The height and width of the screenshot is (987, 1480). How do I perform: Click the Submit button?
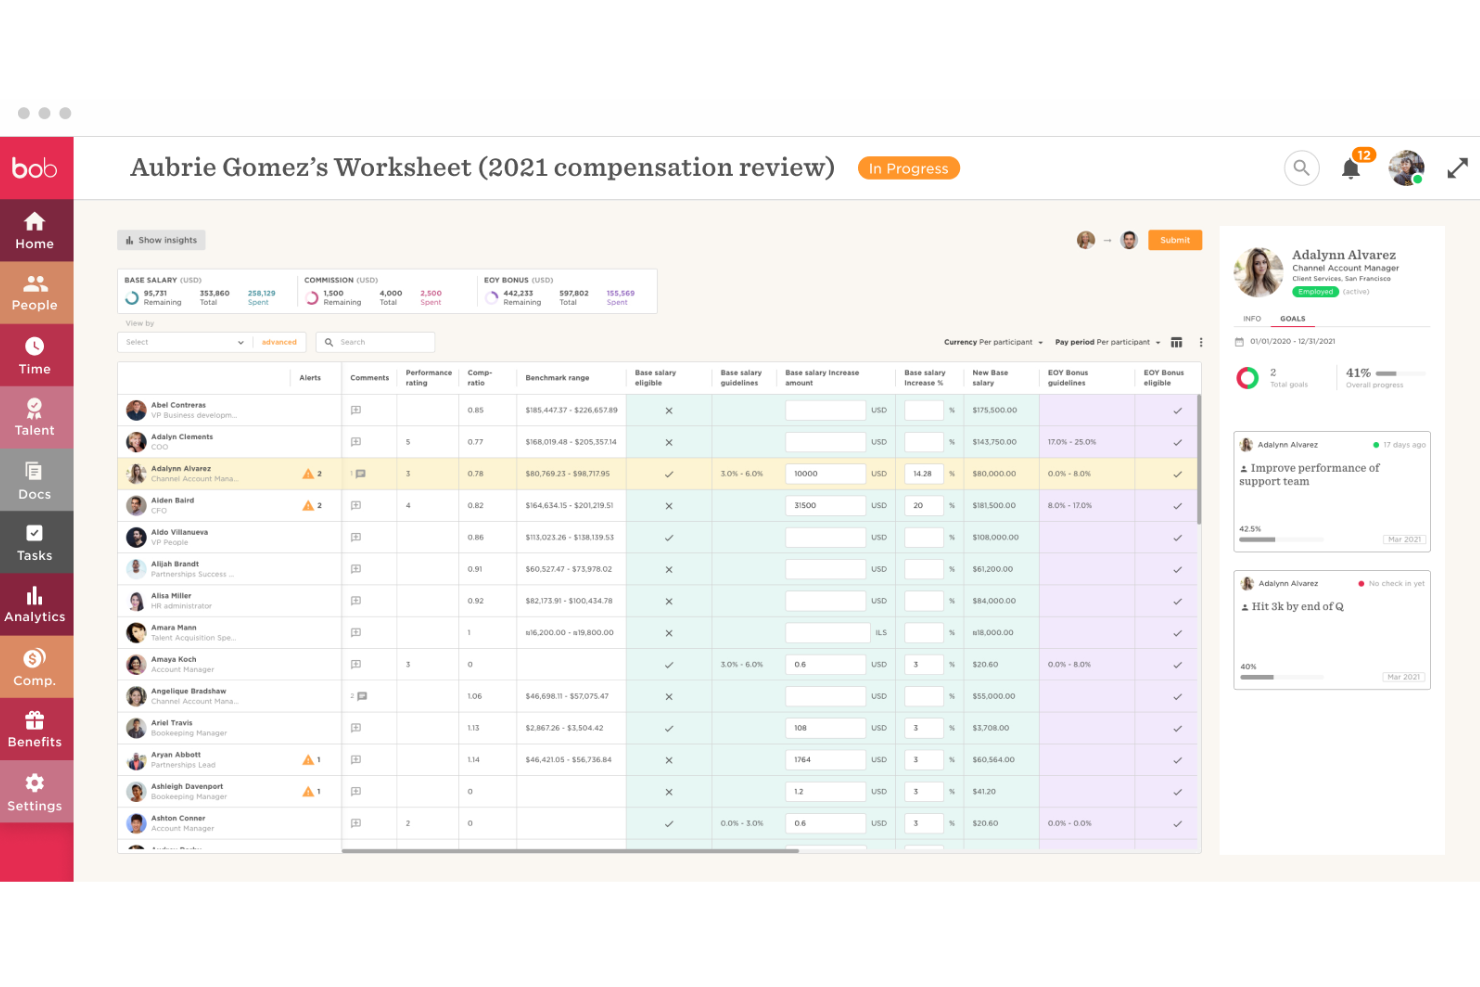click(1174, 240)
